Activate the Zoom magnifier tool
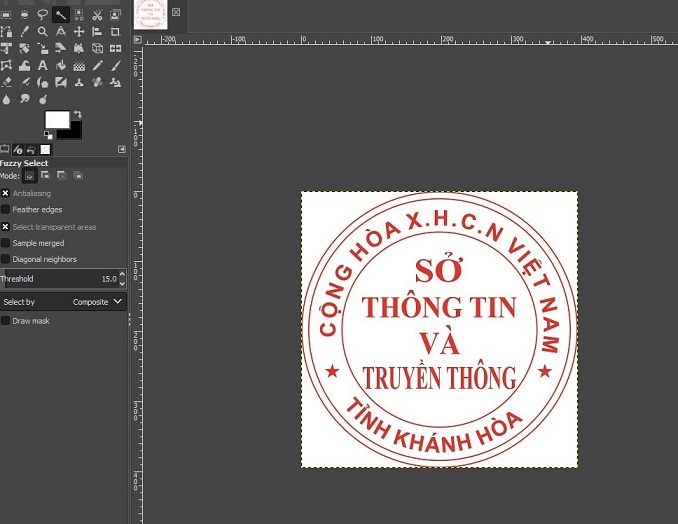 [x=42, y=31]
